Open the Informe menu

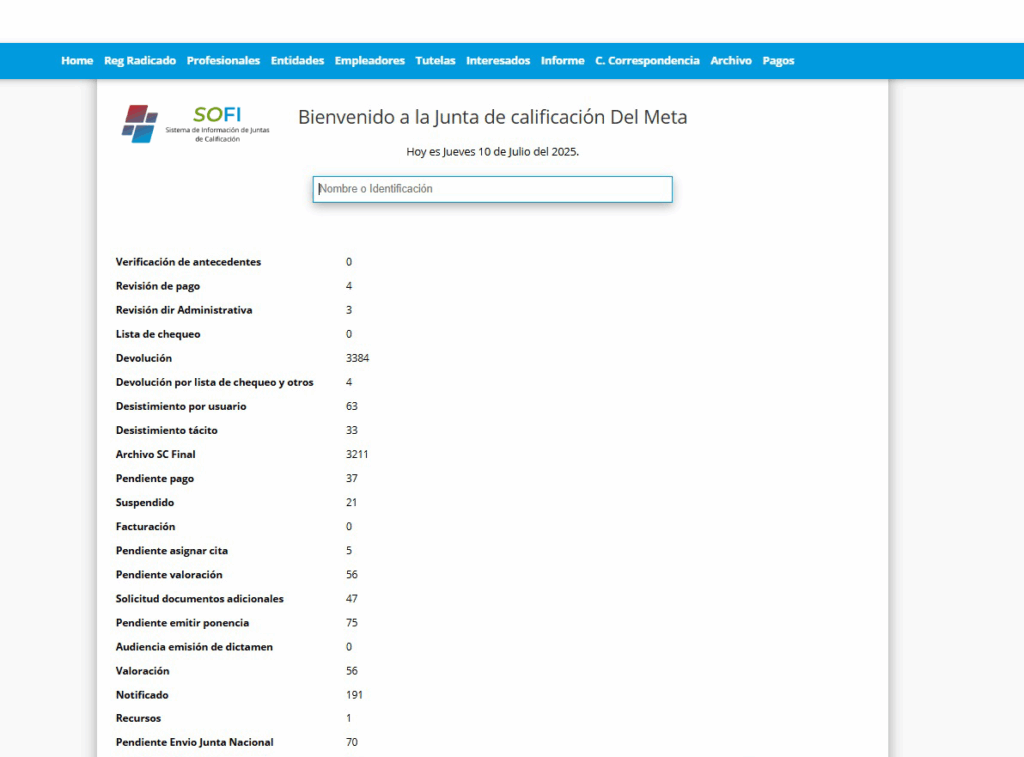[x=562, y=61]
